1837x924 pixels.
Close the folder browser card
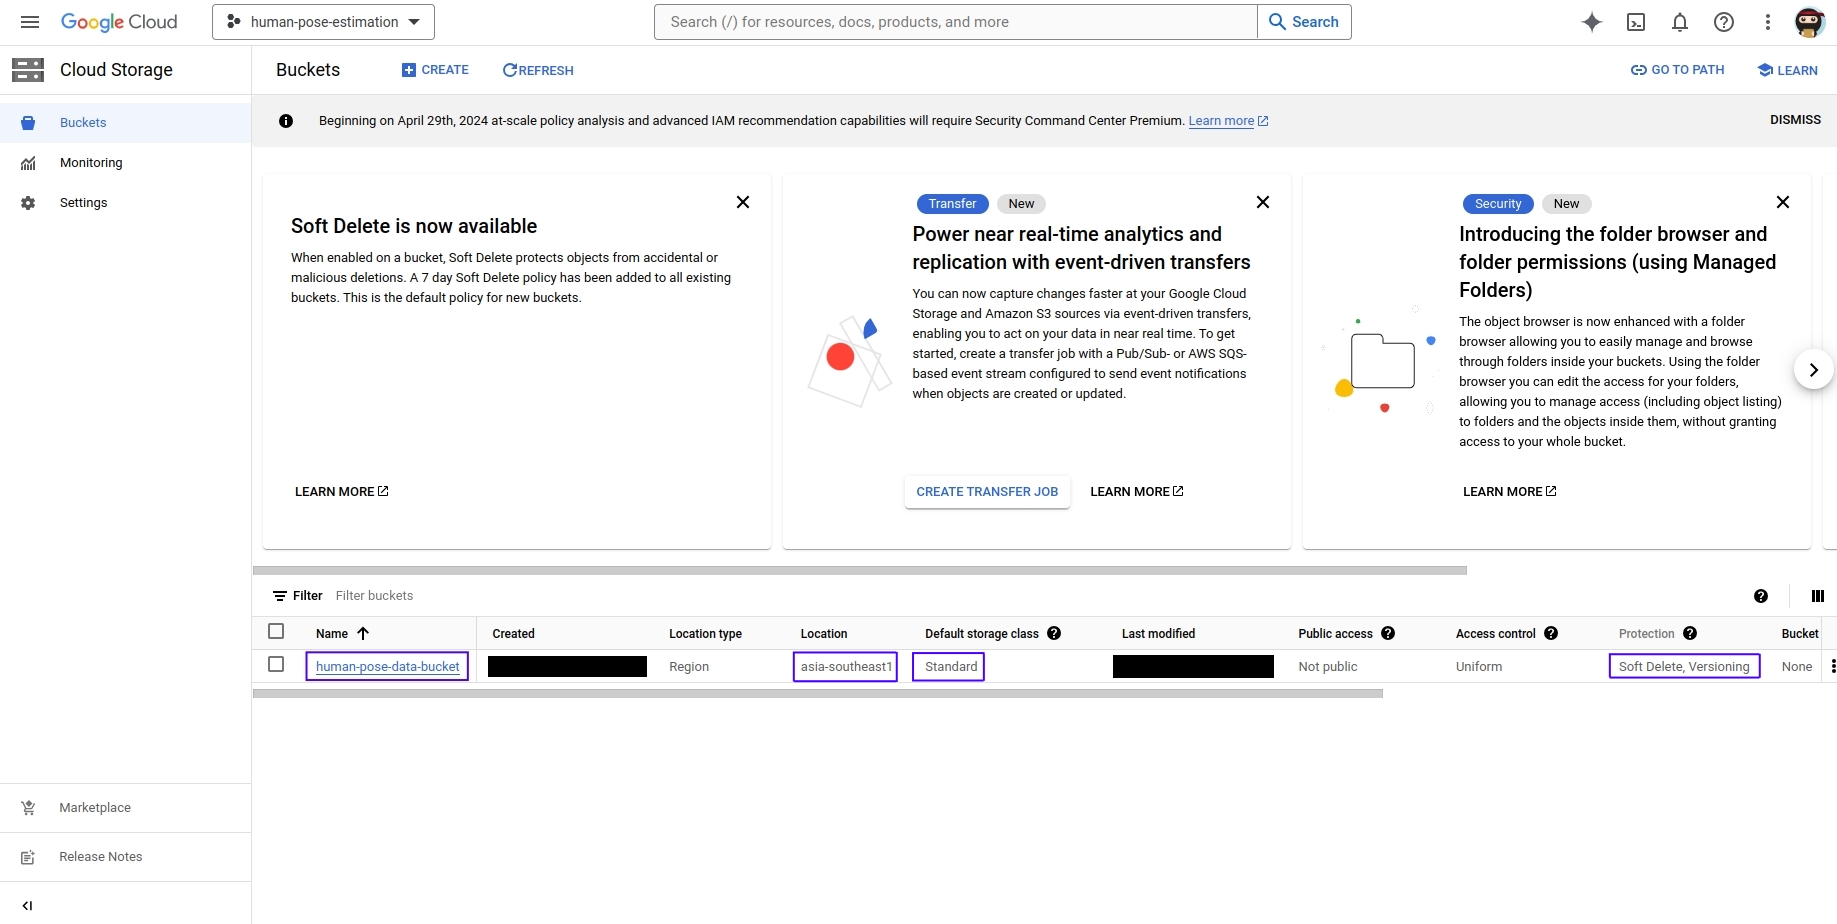(x=1783, y=202)
